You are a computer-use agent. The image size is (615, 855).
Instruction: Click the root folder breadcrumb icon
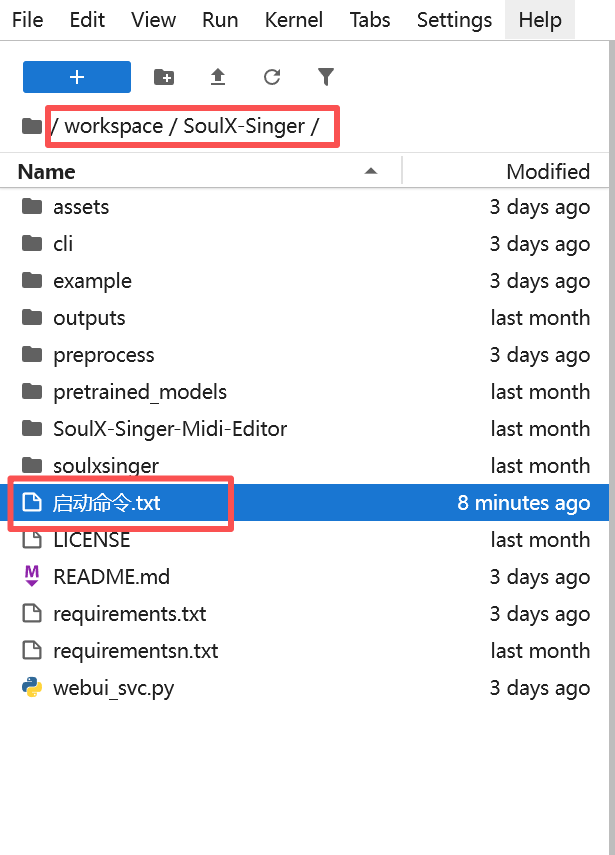click(x=32, y=127)
